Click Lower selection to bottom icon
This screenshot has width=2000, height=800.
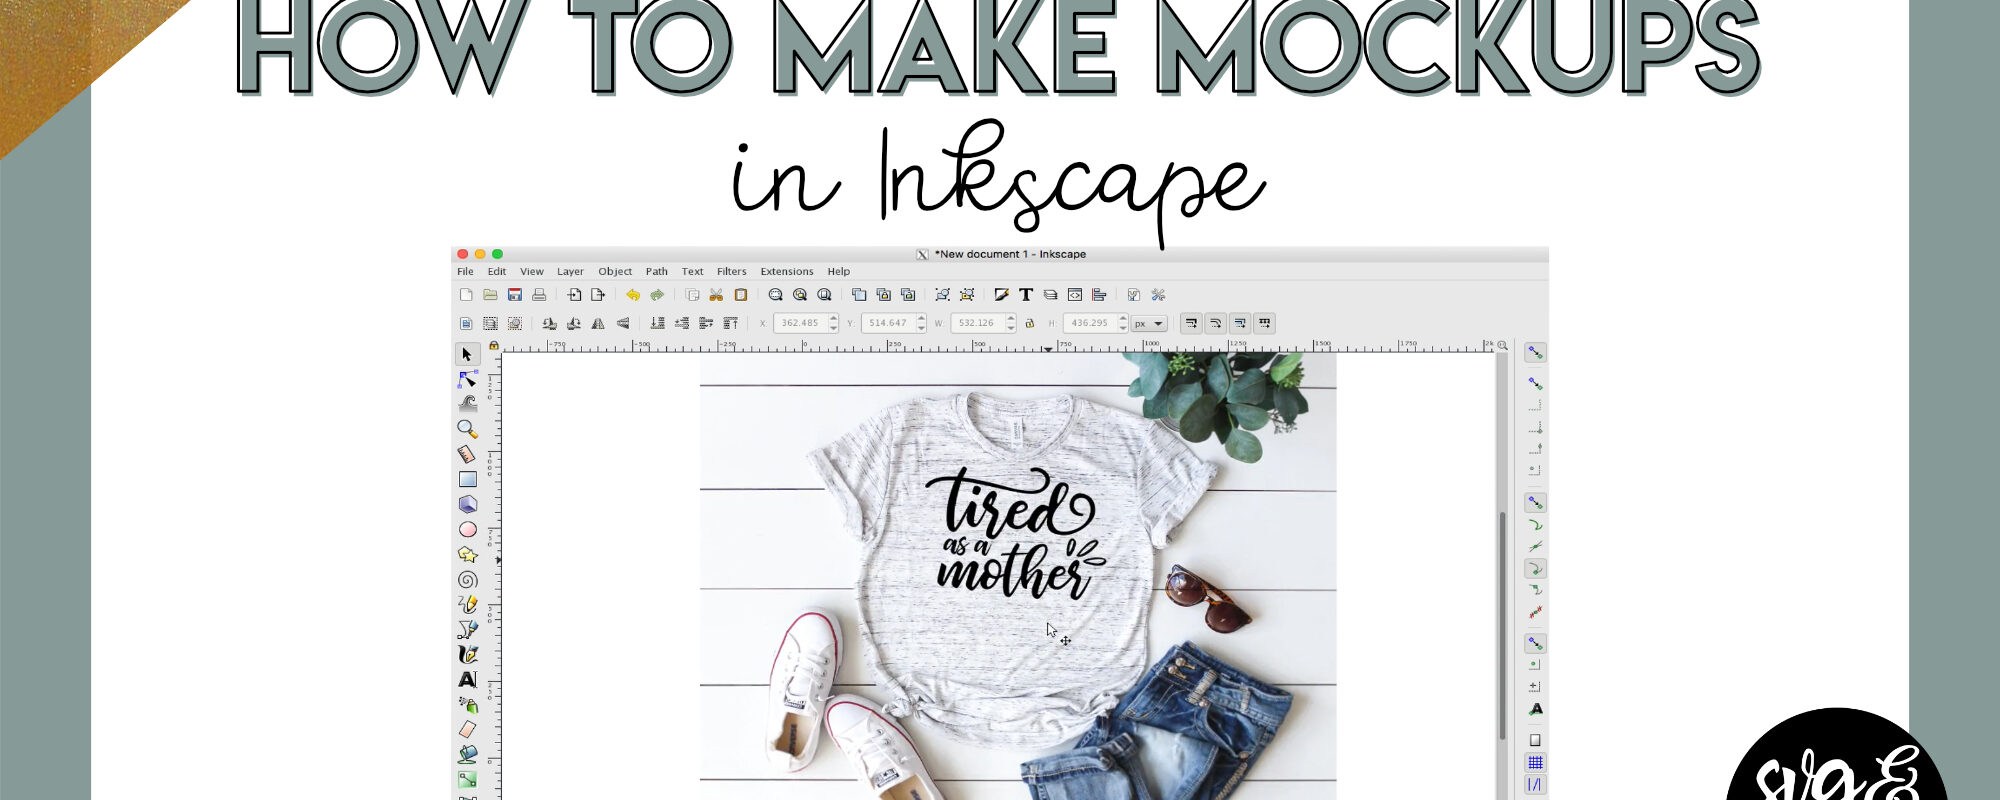[657, 323]
